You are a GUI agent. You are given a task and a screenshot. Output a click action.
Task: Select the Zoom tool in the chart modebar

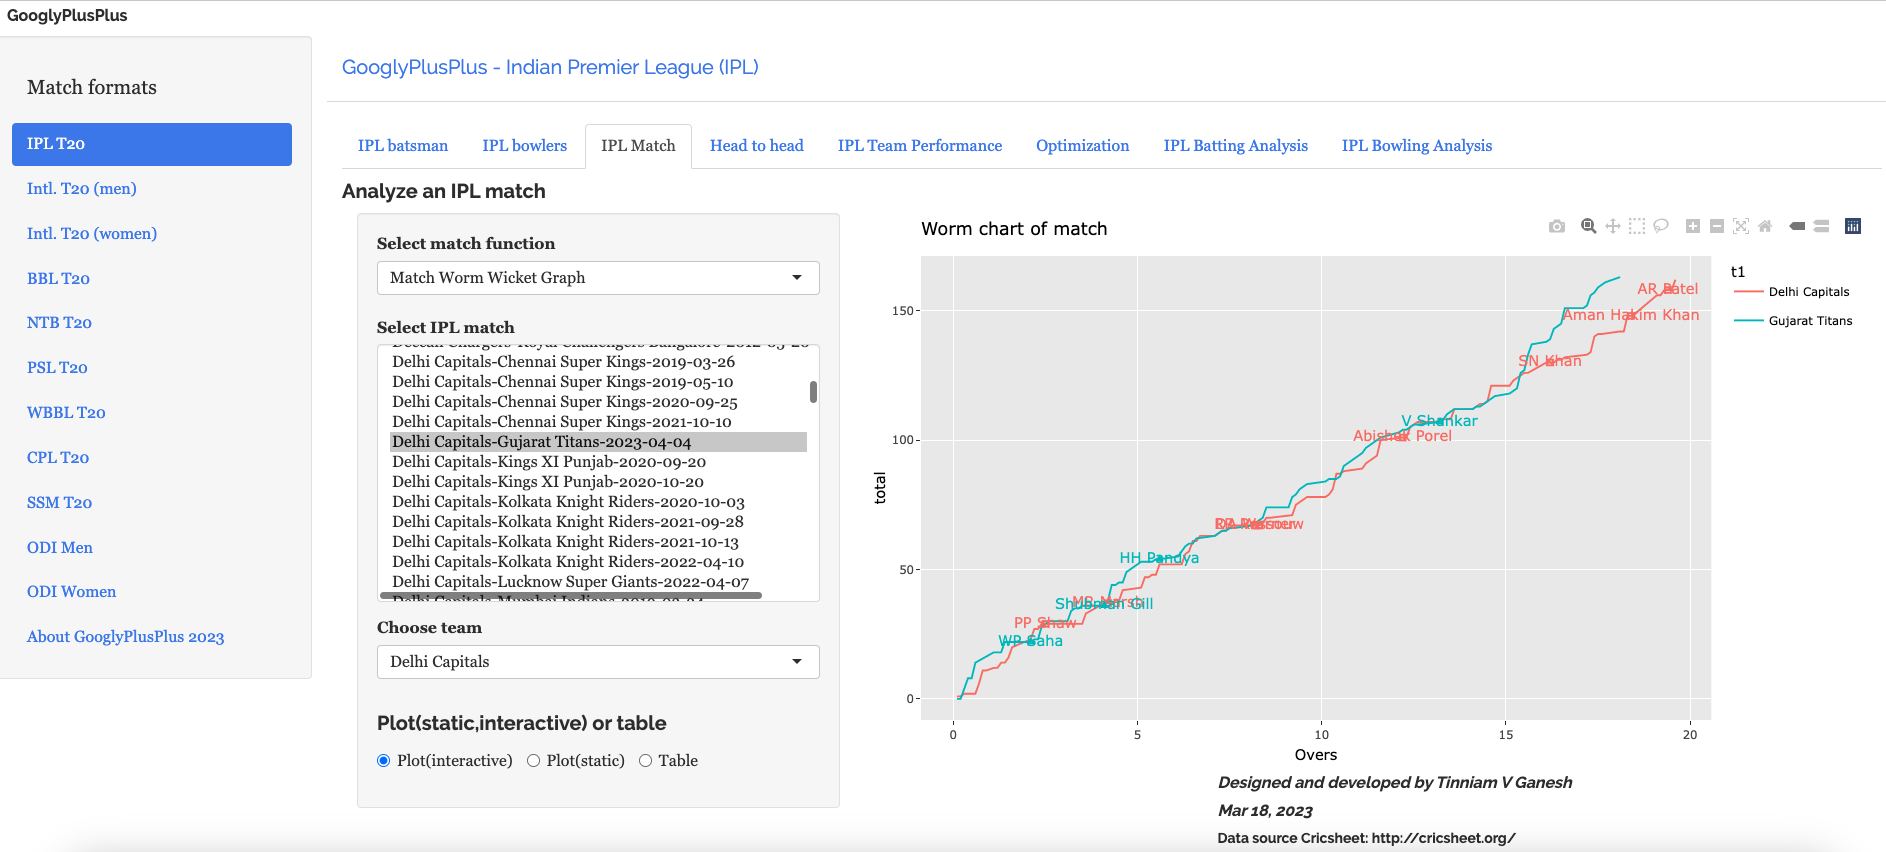point(1588,227)
